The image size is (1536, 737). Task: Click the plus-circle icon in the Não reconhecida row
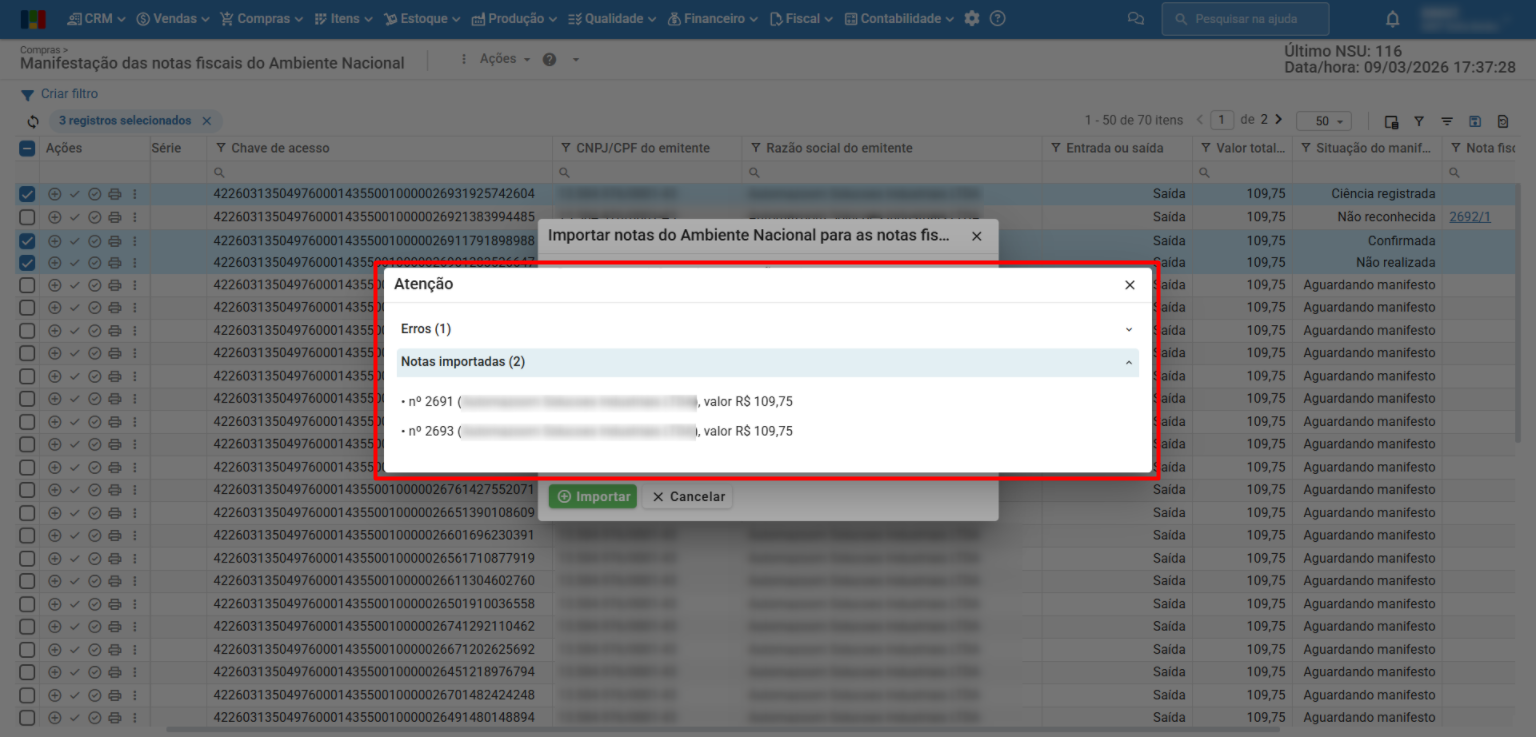[54, 217]
